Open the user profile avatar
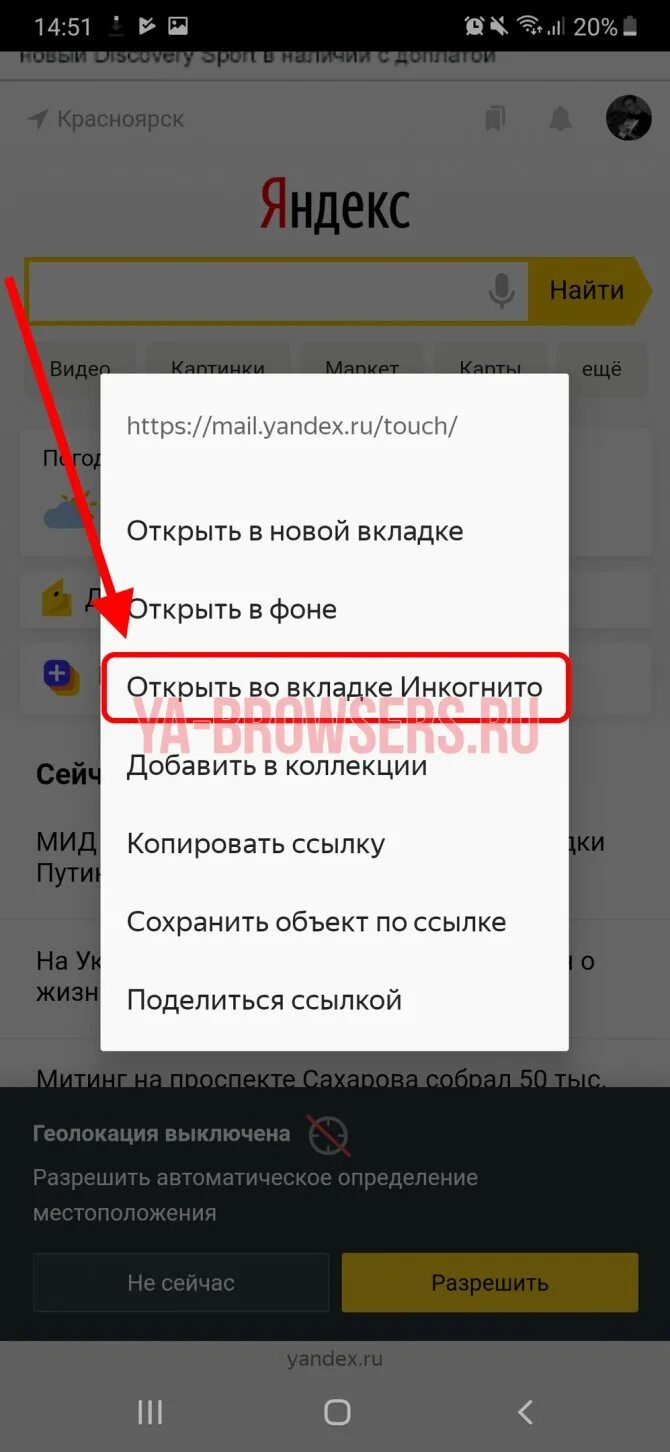 click(629, 118)
